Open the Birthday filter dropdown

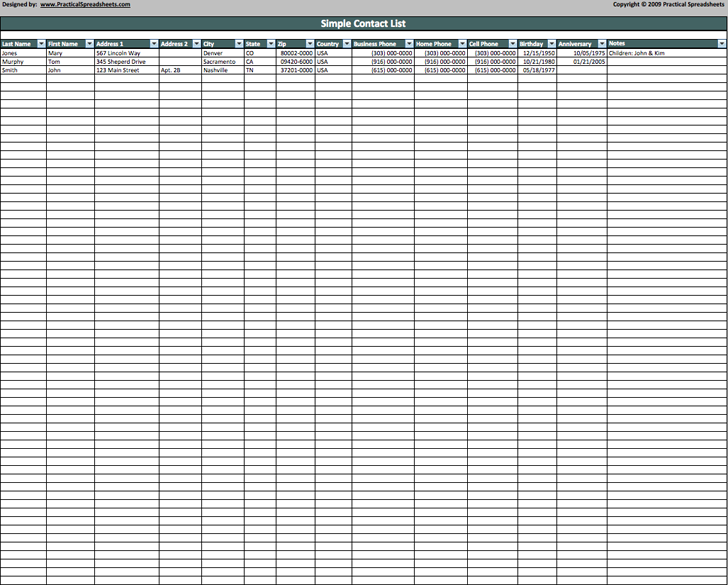coord(552,44)
